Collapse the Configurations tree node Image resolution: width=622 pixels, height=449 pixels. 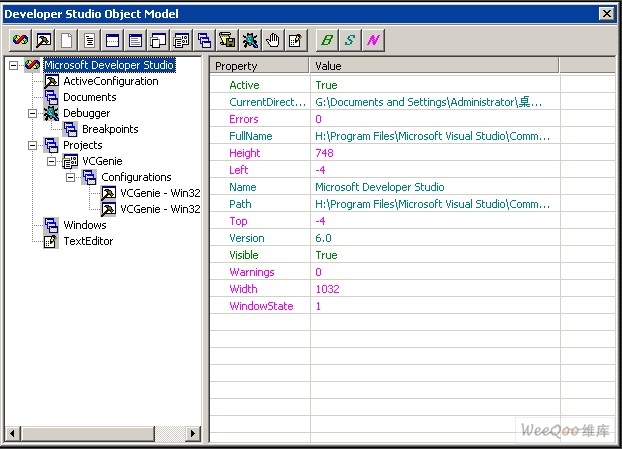tap(71, 177)
